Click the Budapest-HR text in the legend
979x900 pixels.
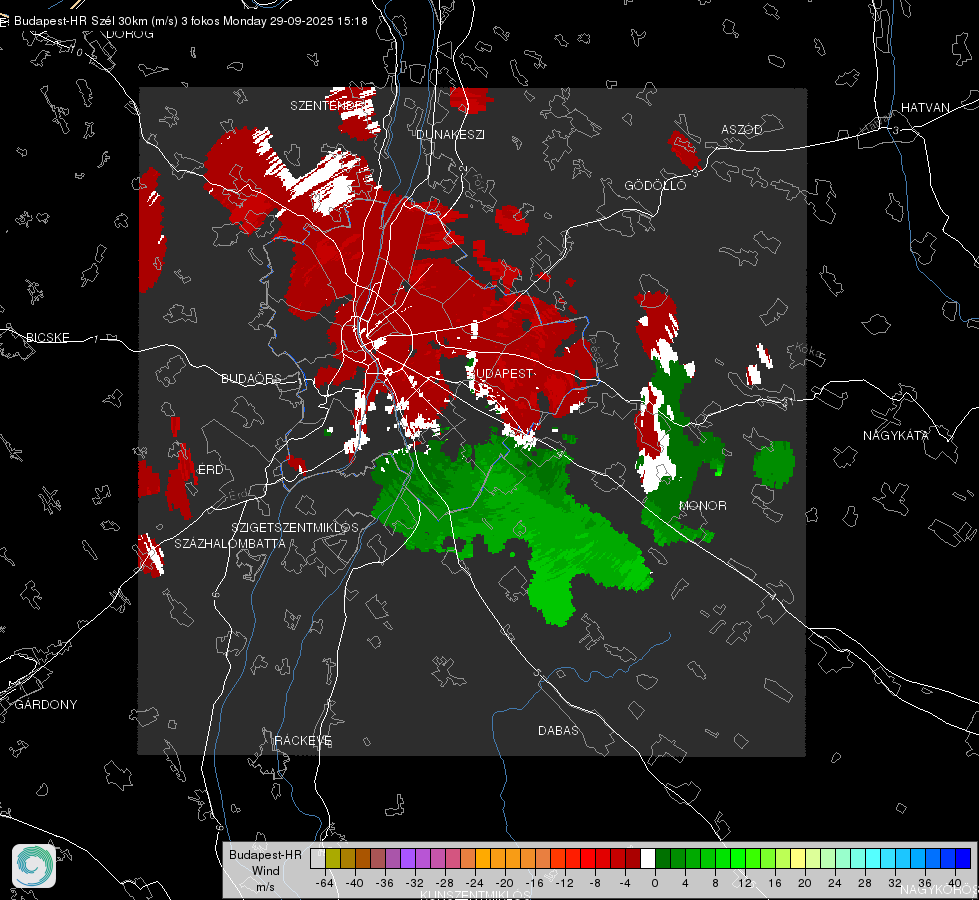(265, 854)
